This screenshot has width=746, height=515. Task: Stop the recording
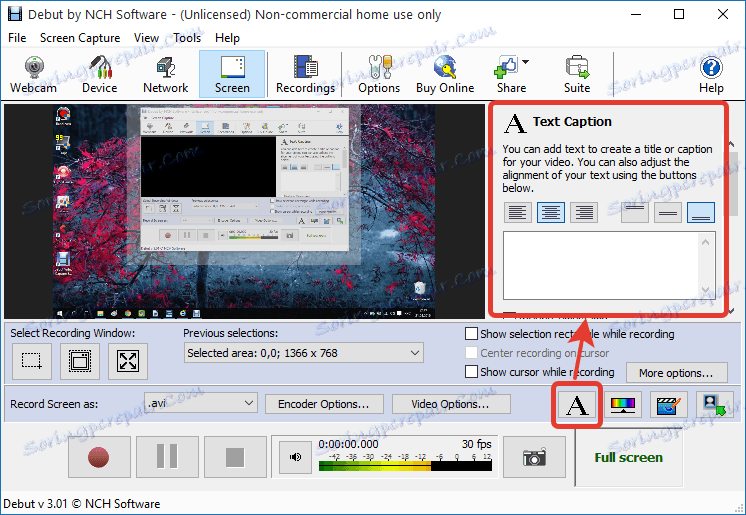(x=235, y=457)
